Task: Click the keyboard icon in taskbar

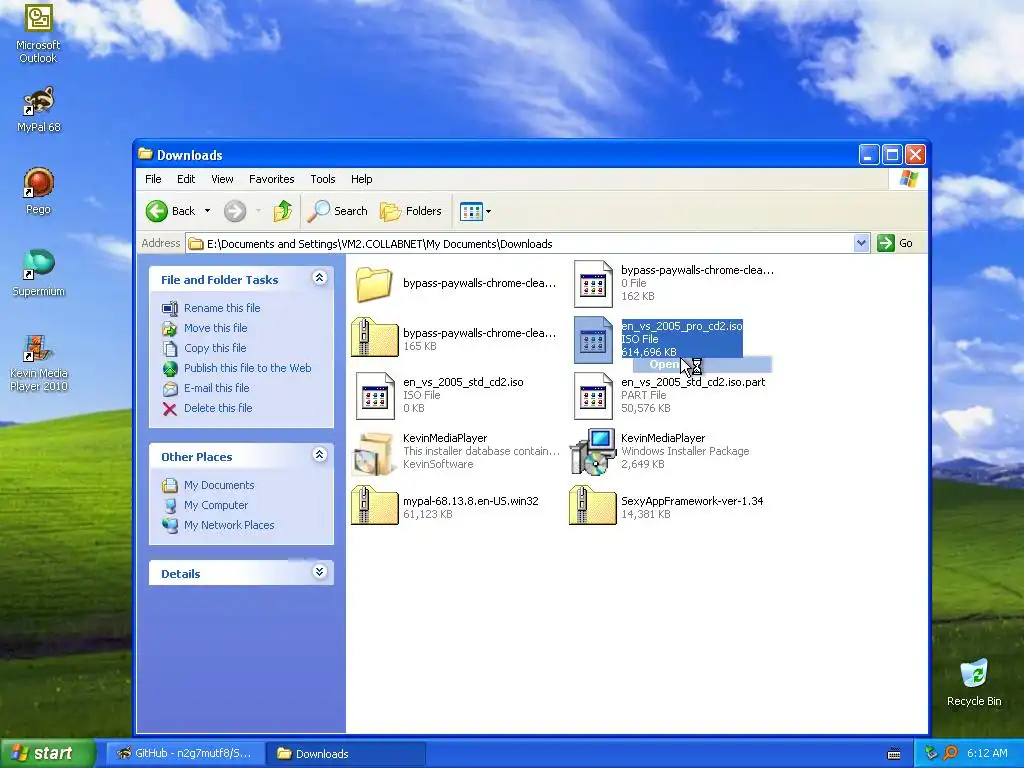Action: point(894,754)
